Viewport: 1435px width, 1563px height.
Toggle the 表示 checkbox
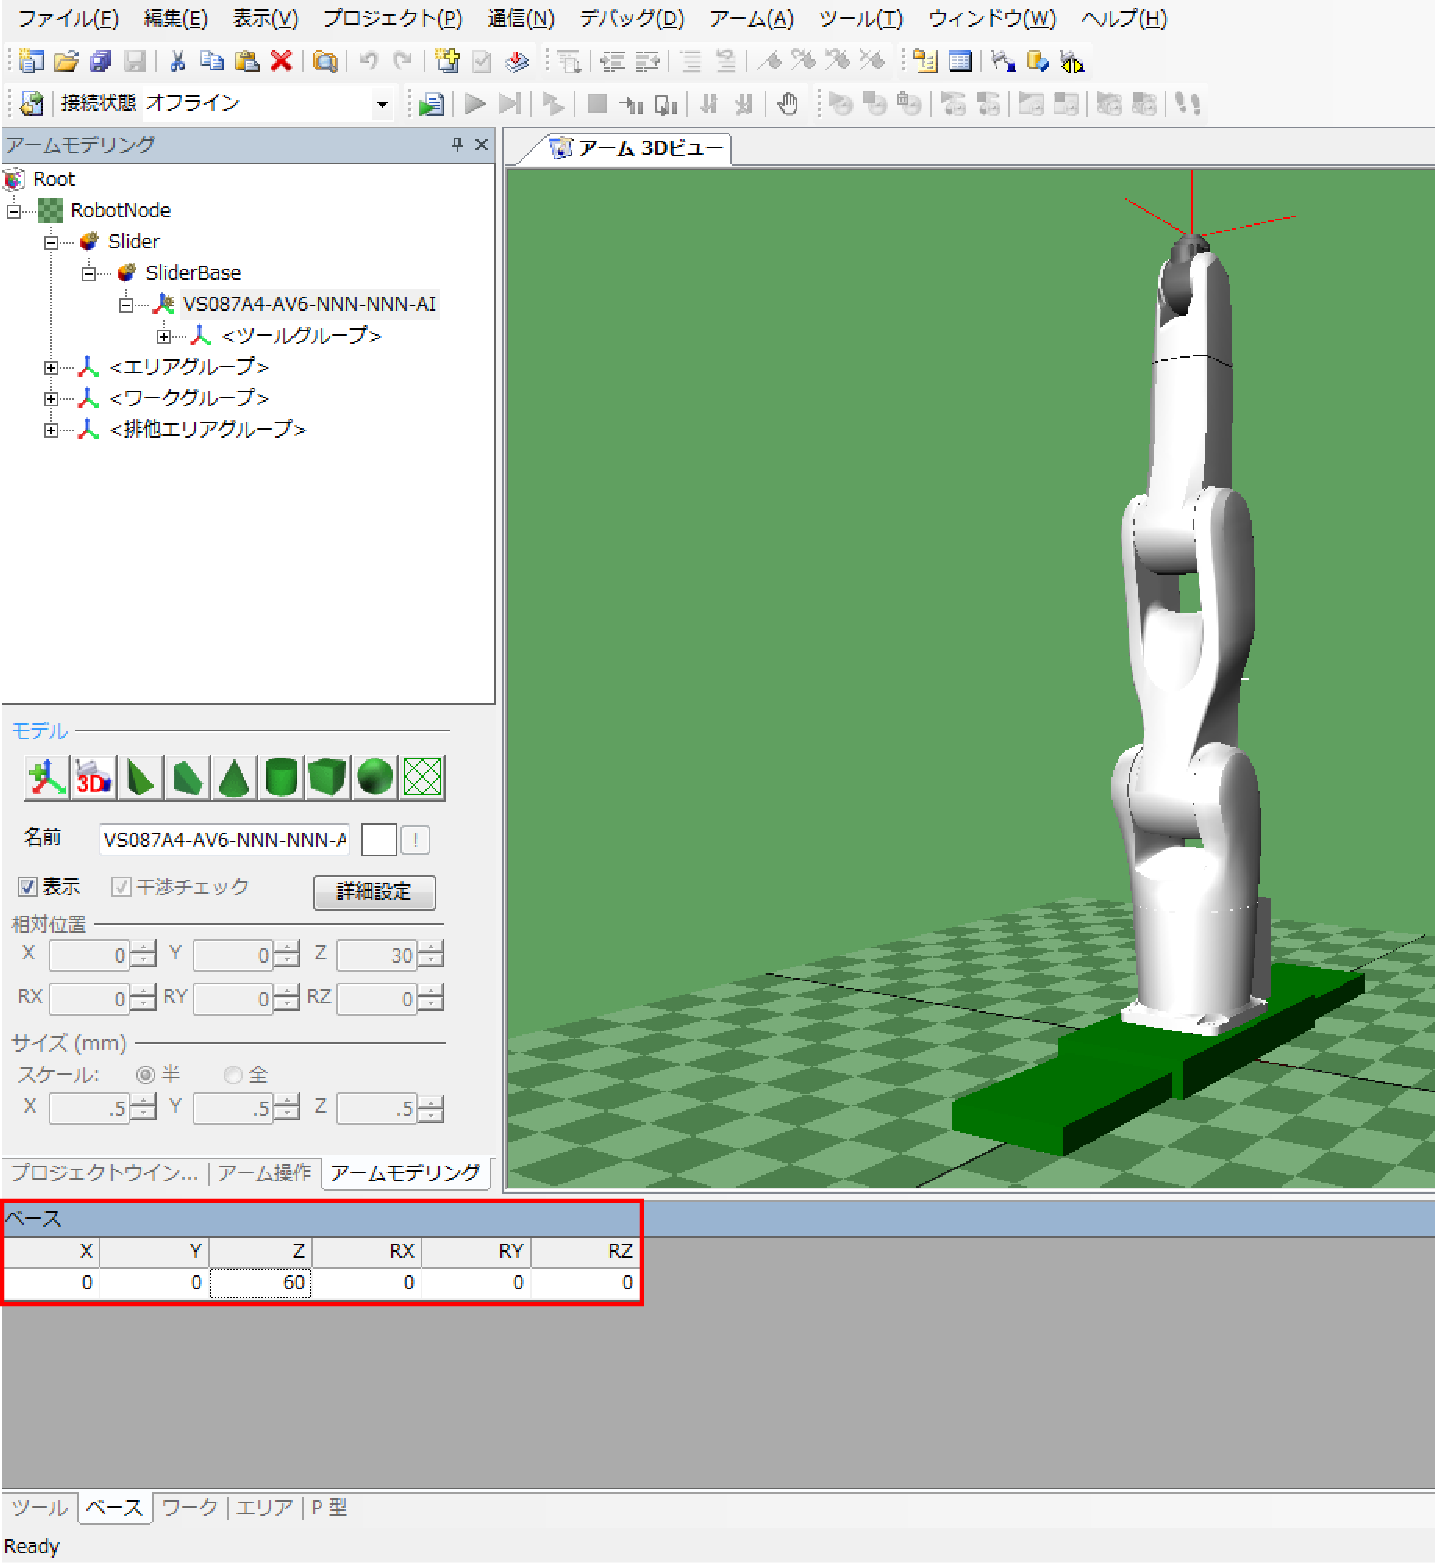click(28, 887)
